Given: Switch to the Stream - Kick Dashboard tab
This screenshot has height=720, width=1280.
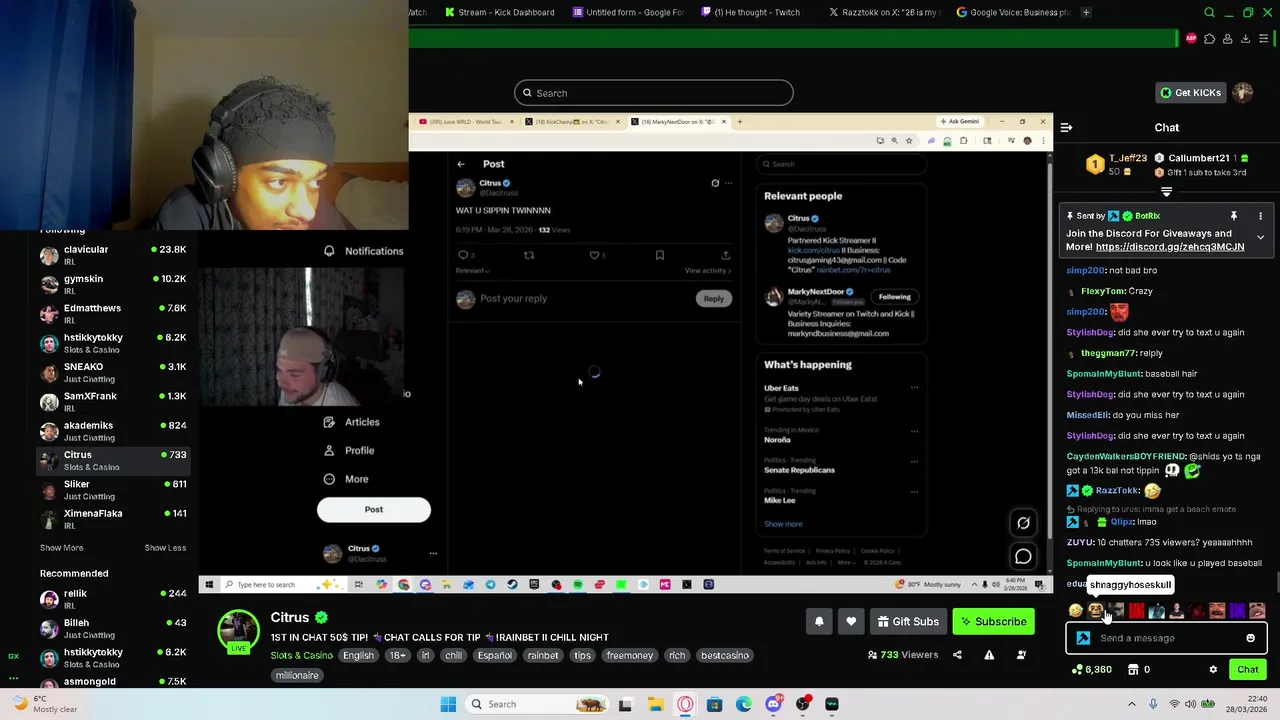Looking at the screenshot, I should 500,12.
